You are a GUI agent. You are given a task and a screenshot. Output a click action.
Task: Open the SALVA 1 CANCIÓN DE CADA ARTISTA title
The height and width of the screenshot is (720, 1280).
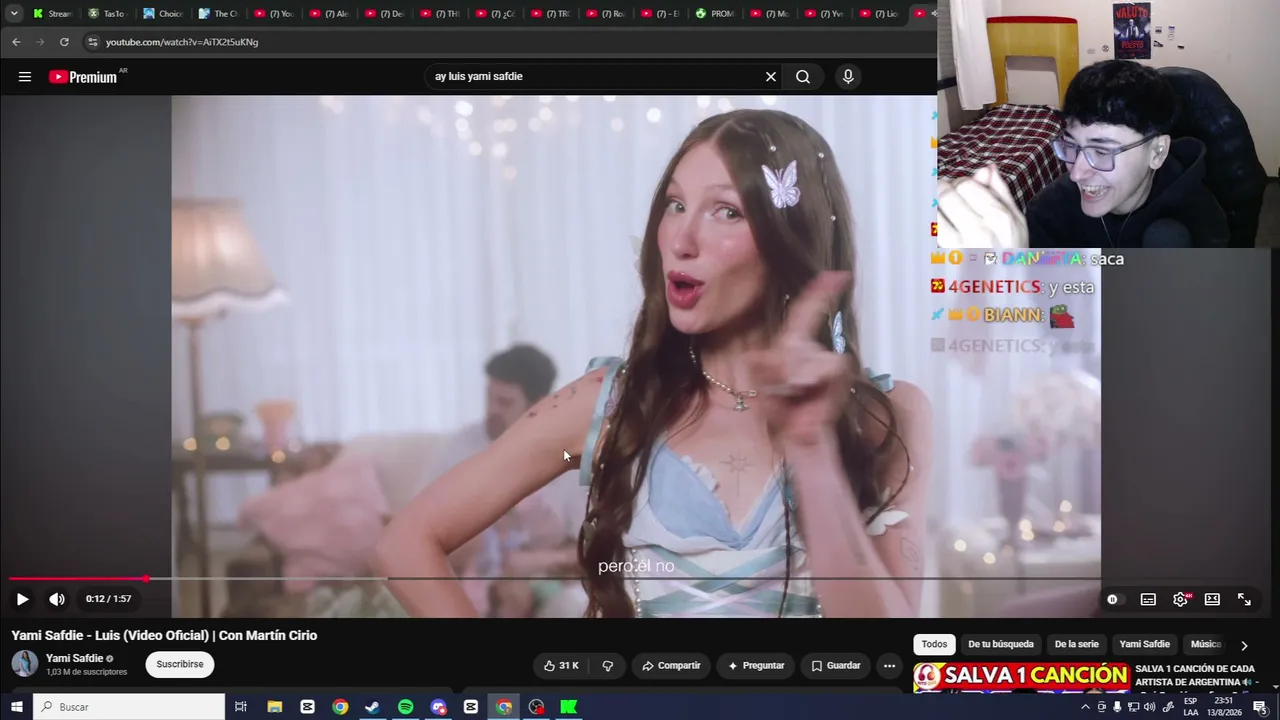coord(1195,675)
